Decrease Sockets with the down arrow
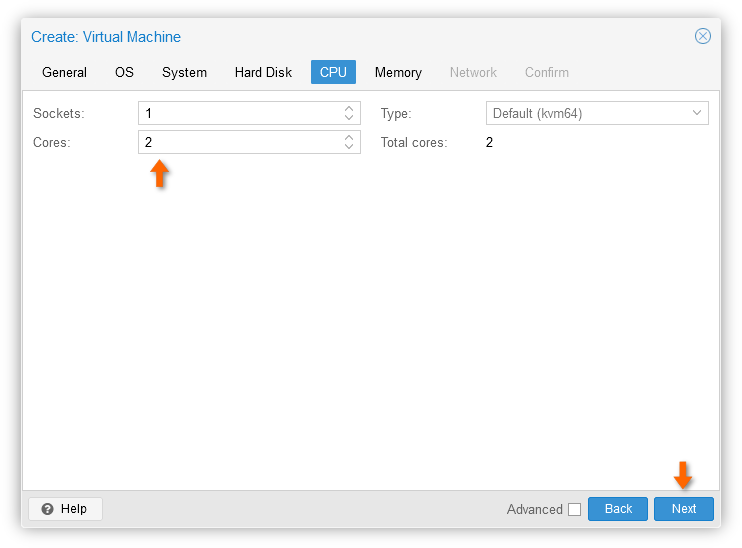The width and height of the screenshot is (742, 548). [349, 117]
